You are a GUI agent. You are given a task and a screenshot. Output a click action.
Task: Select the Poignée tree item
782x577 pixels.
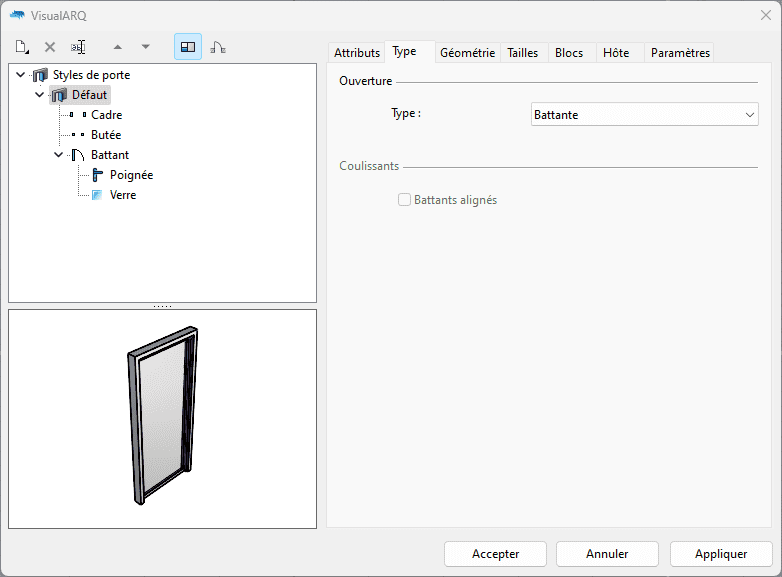132,175
